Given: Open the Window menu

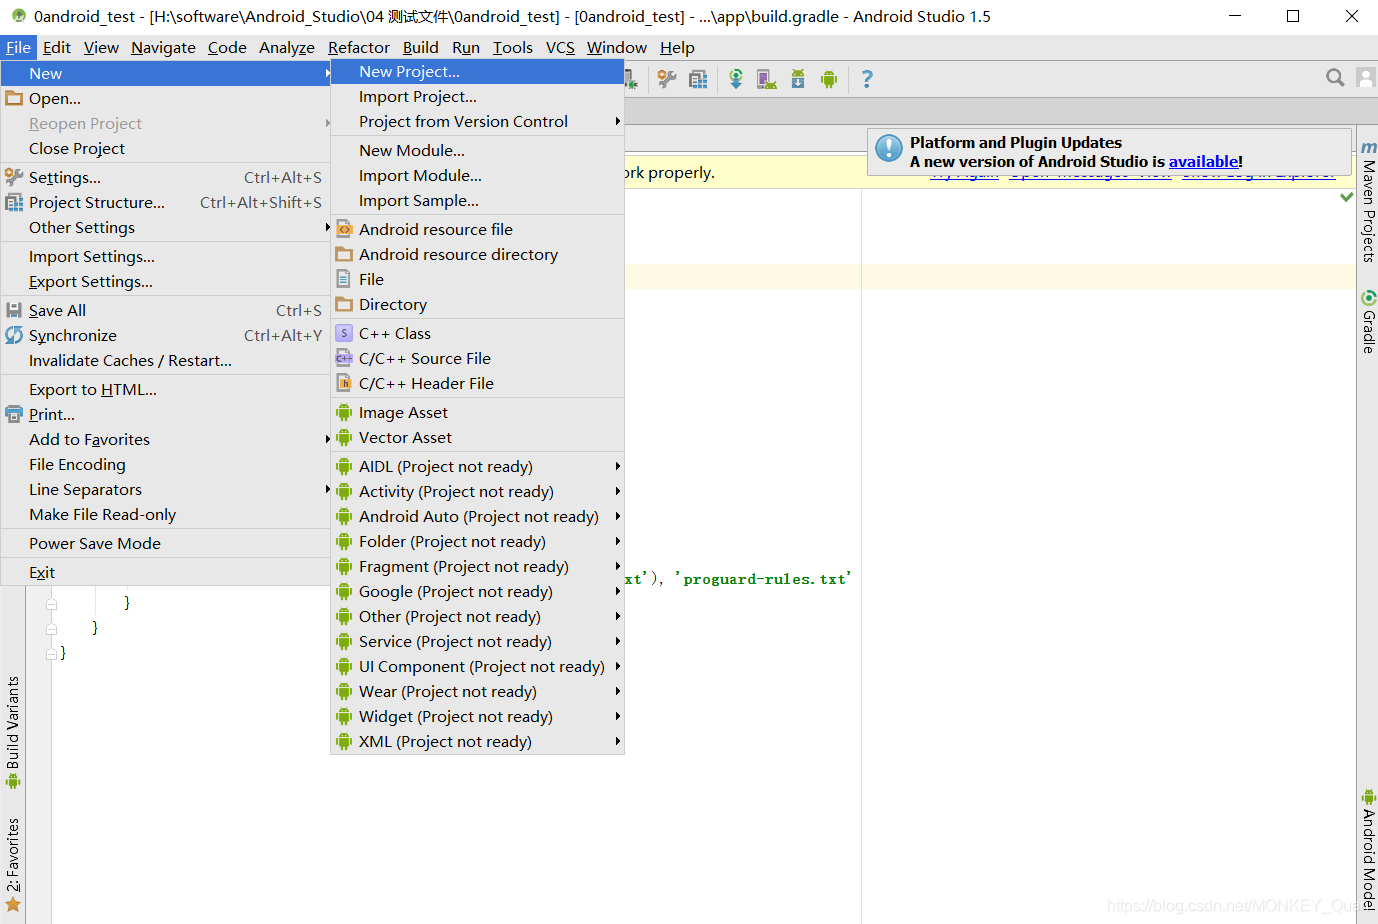Looking at the screenshot, I should (616, 47).
